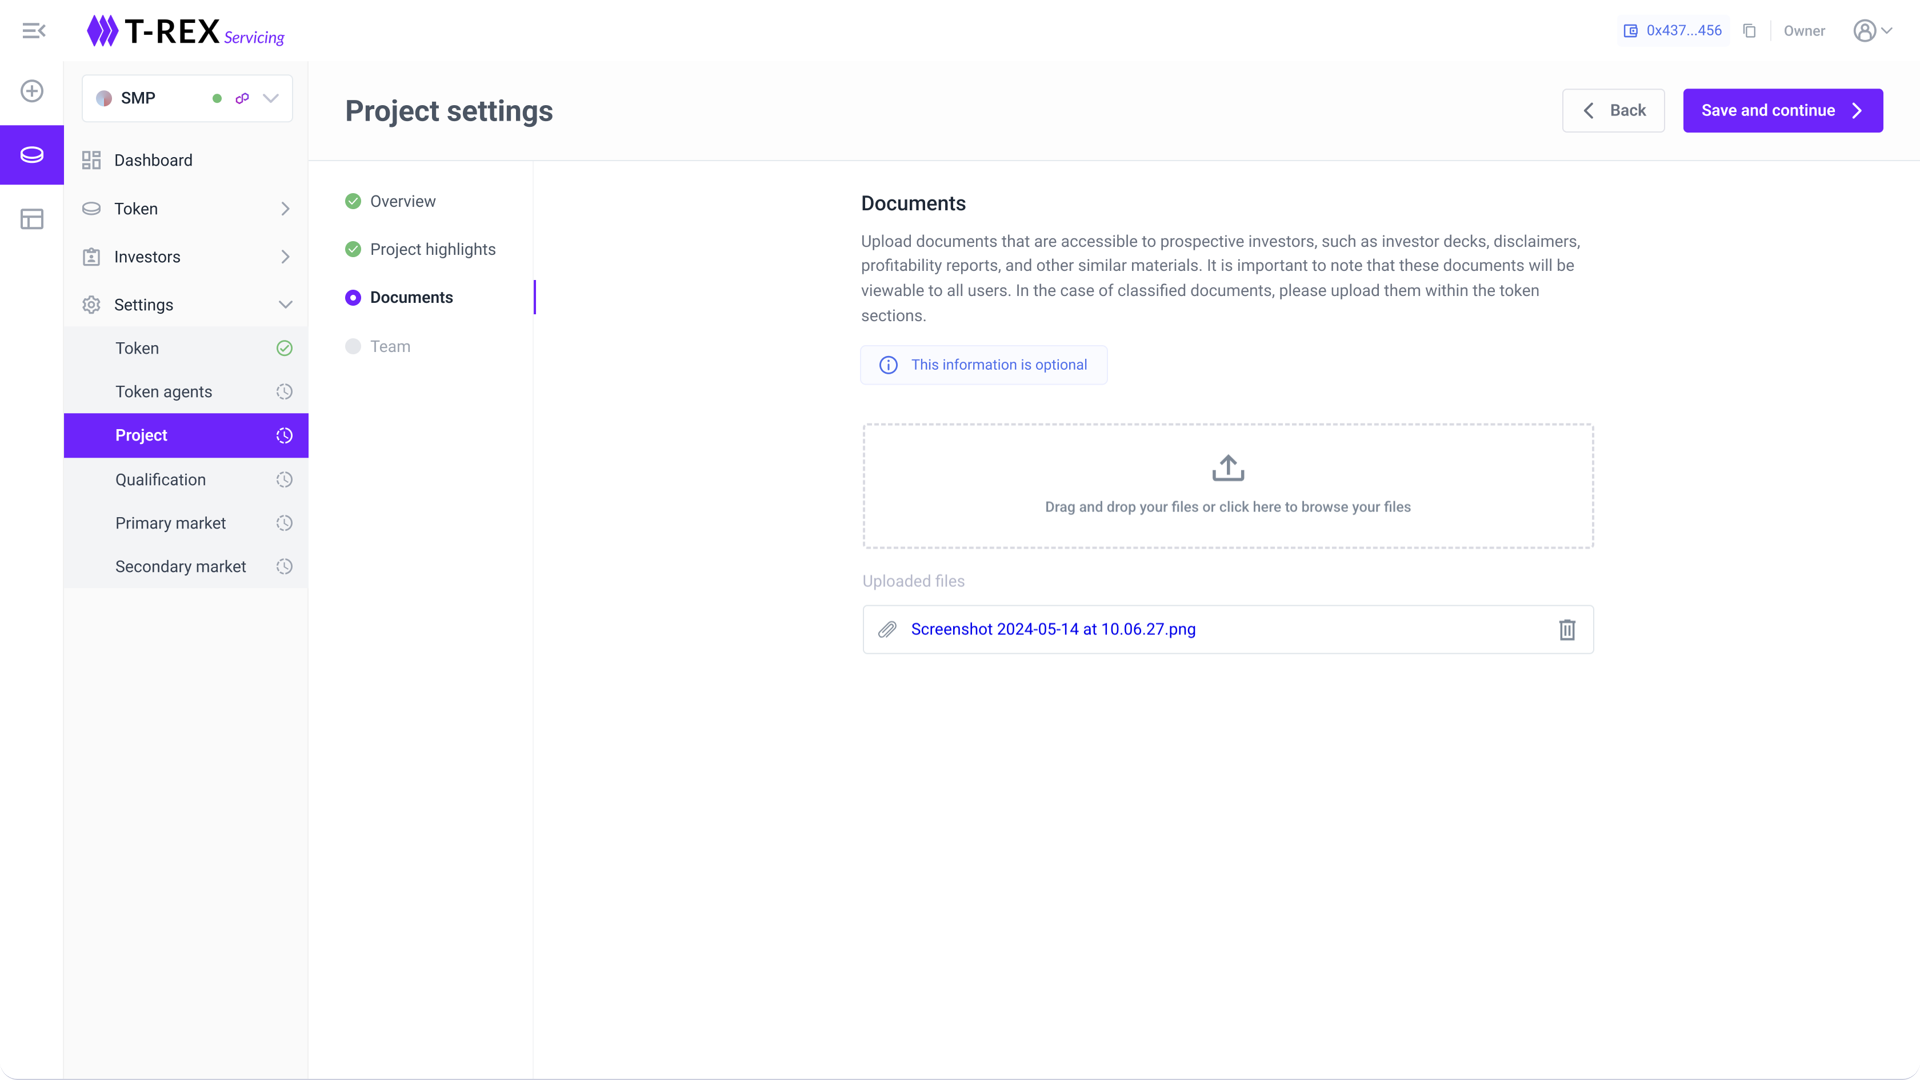Open the layout panel icon in left rail

(x=32, y=219)
